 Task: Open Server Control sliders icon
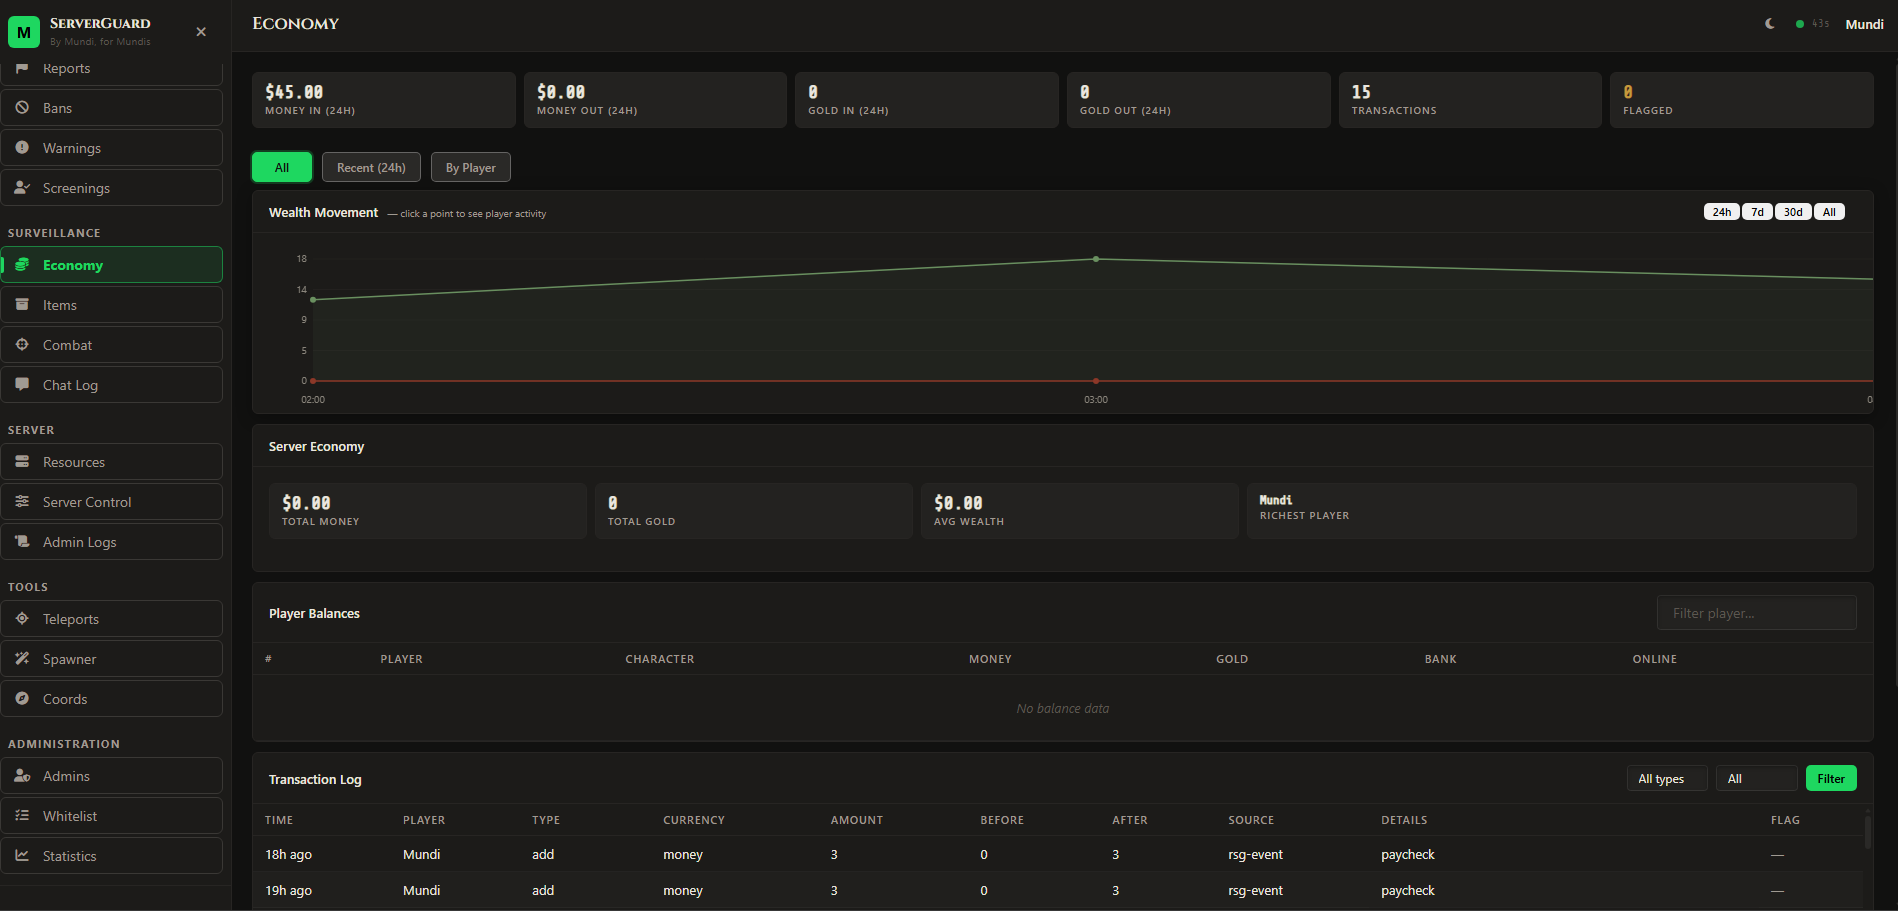click(22, 502)
